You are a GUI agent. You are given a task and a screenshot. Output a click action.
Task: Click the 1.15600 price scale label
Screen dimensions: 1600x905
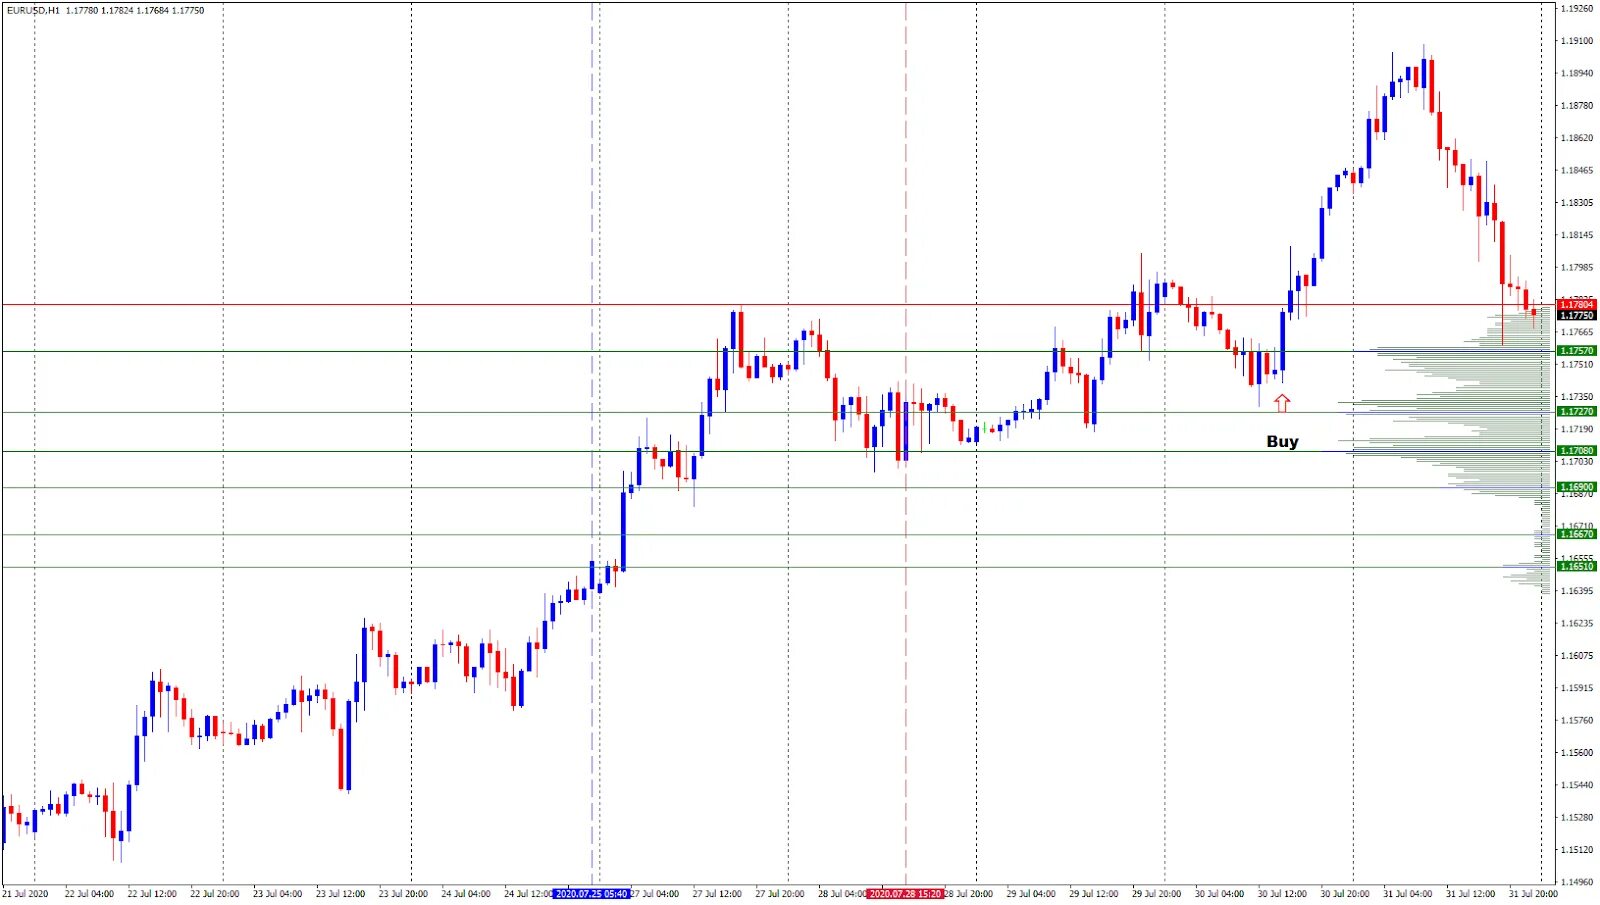(1577, 753)
